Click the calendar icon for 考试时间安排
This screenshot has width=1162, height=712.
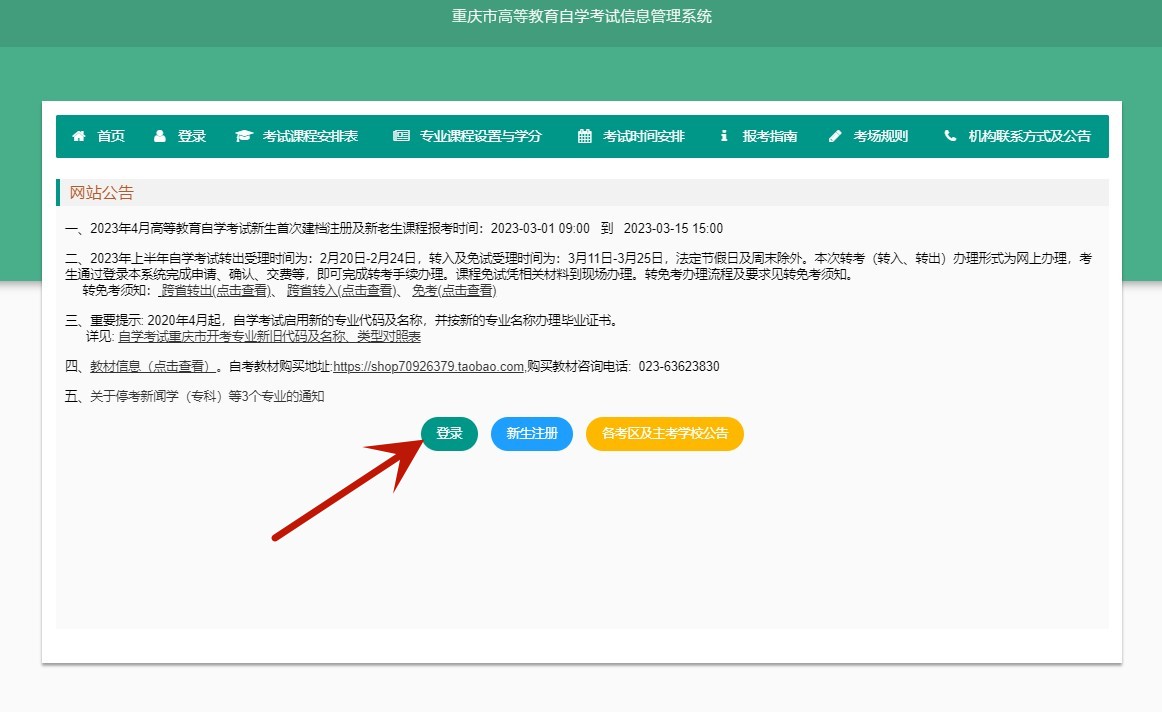coord(585,137)
